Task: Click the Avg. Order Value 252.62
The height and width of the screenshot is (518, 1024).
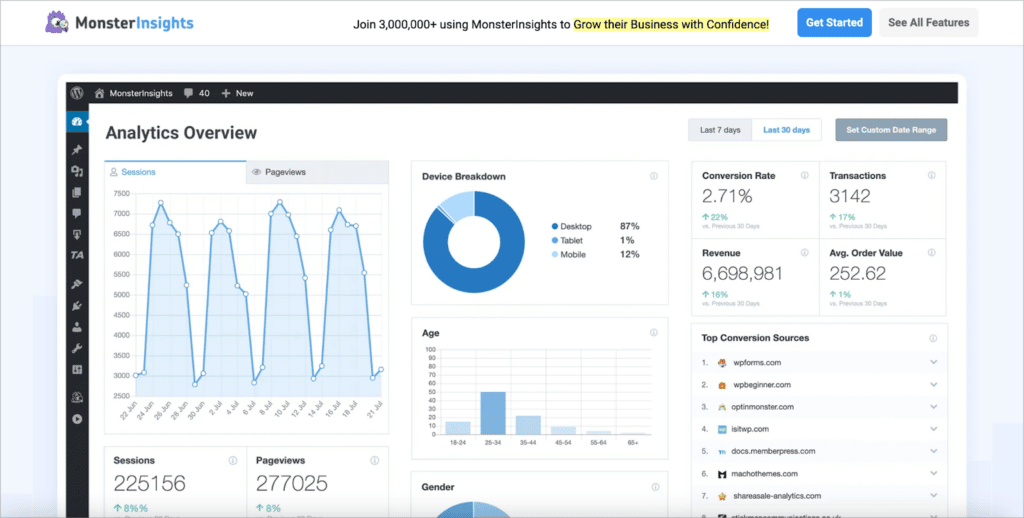Action: pyautogui.click(x=857, y=273)
